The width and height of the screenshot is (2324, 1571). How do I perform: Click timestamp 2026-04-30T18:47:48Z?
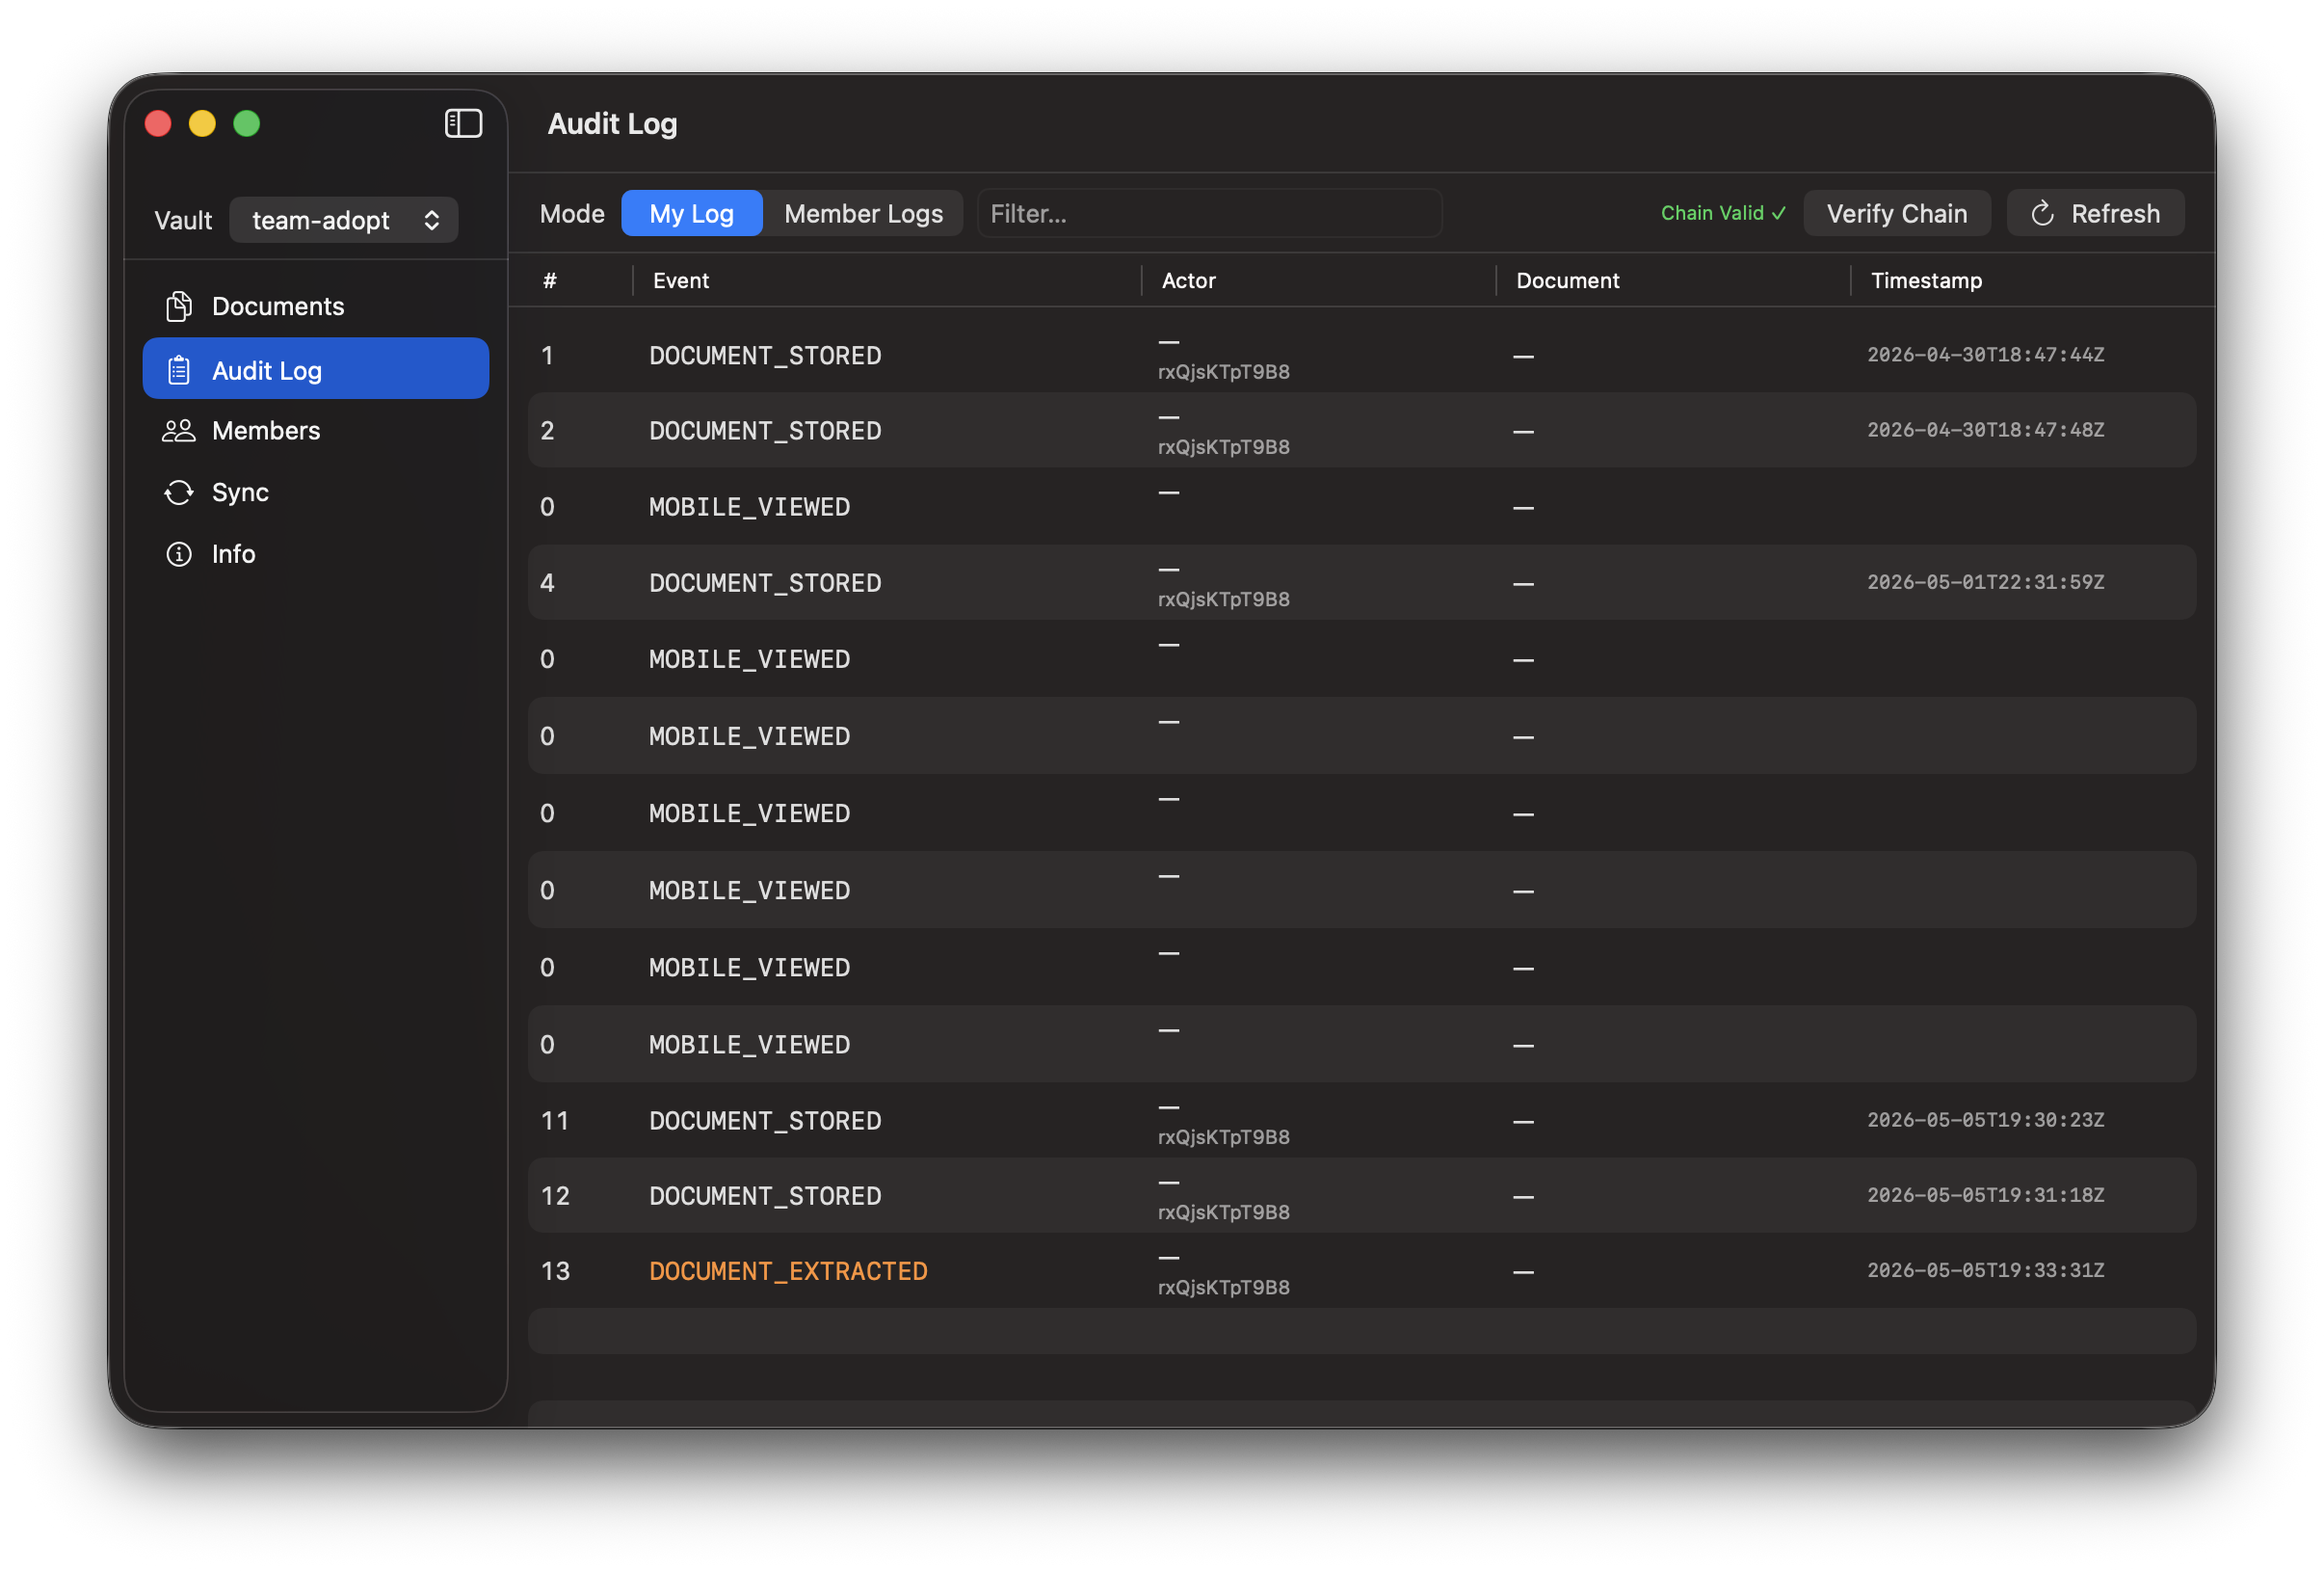[x=1985, y=430]
